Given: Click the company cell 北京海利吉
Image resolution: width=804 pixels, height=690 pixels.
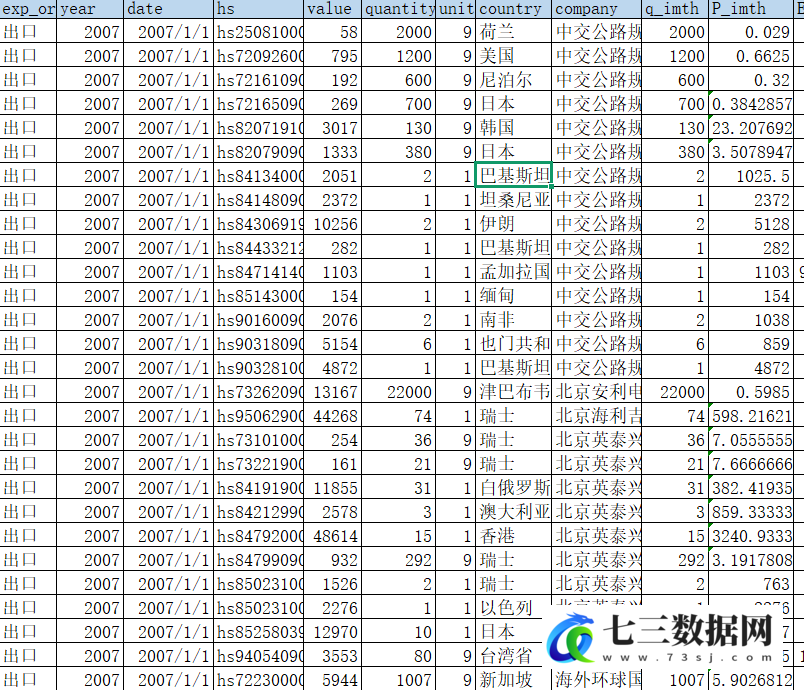Looking at the screenshot, I should tap(597, 416).
